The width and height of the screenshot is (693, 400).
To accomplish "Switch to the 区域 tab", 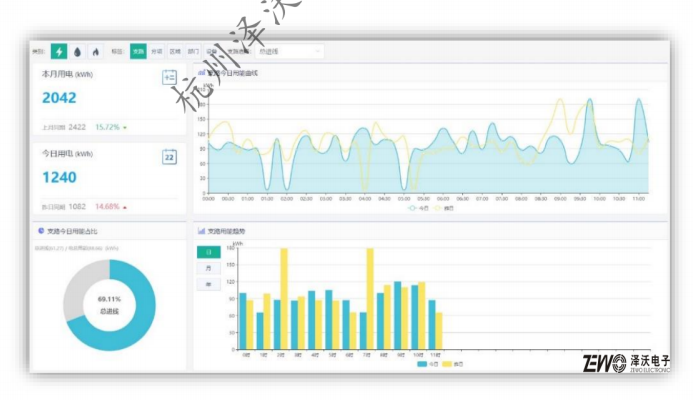I will (175, 51).
